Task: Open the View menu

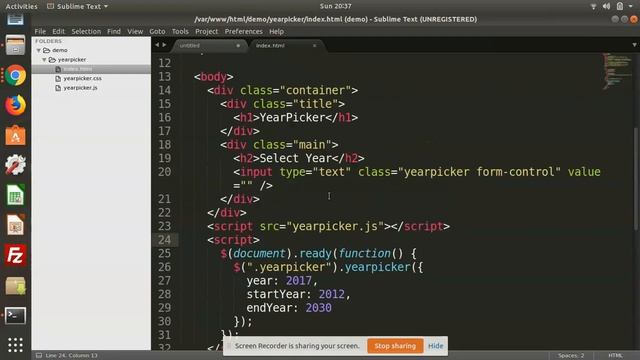Action: [x=135, y=31]
